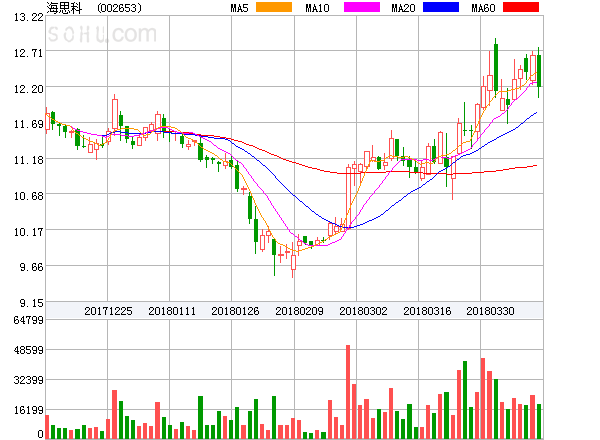Click the MA60 legend label
Image resolution: width=600 pixels, height=440 pixels.
(x=483, y=8)
